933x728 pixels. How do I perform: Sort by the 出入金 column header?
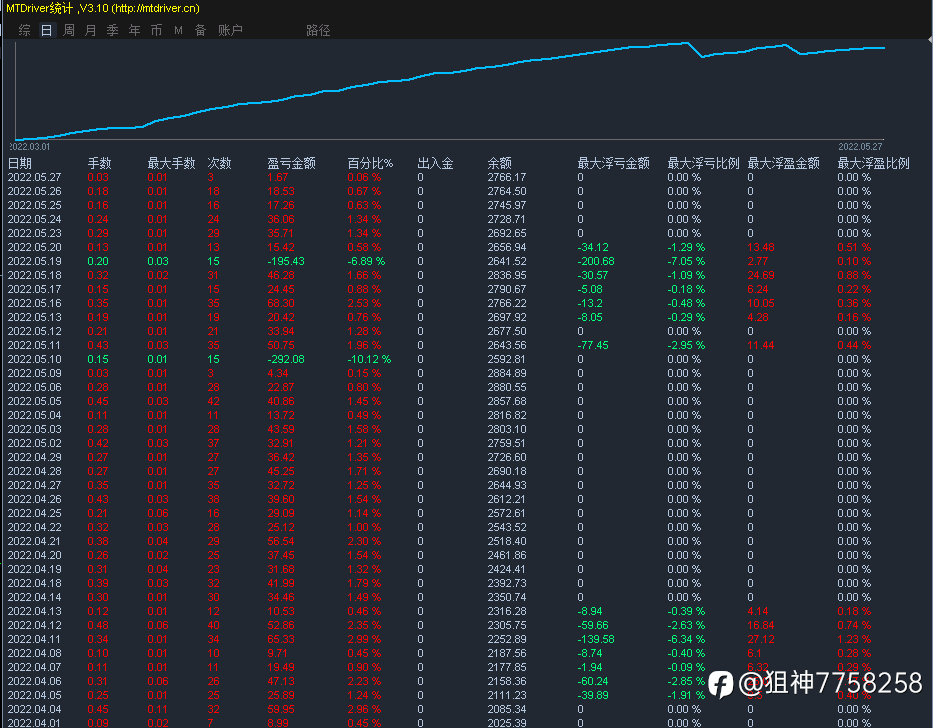pos(436,163)
